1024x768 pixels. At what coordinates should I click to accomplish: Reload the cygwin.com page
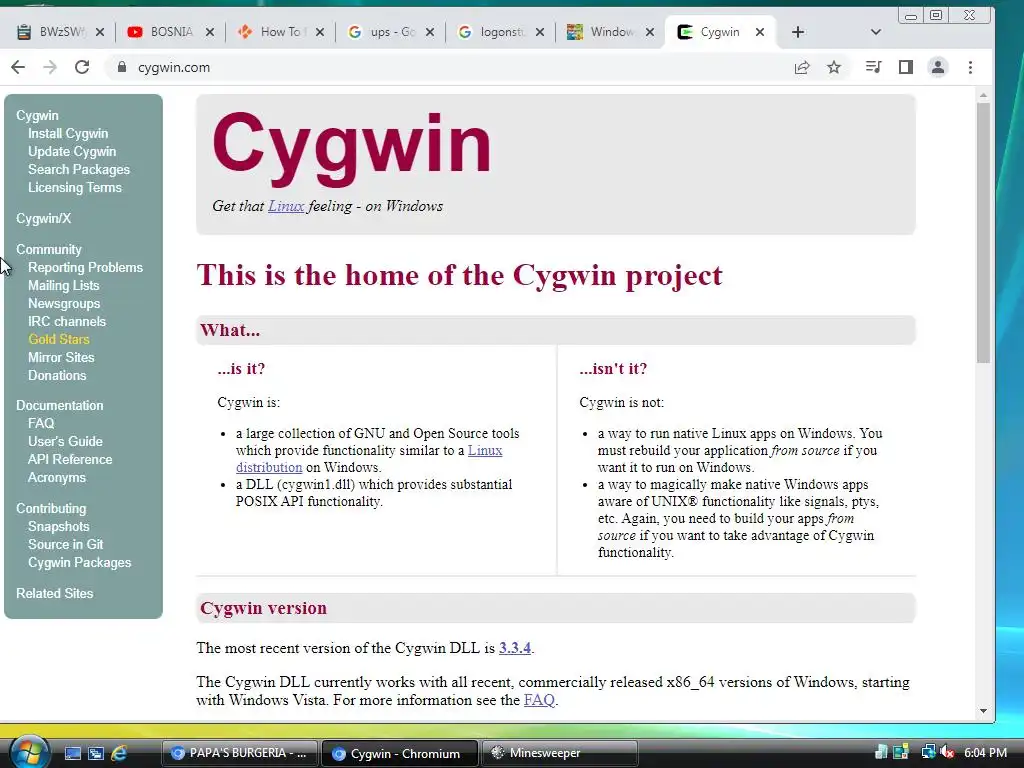tap(82, 67)
